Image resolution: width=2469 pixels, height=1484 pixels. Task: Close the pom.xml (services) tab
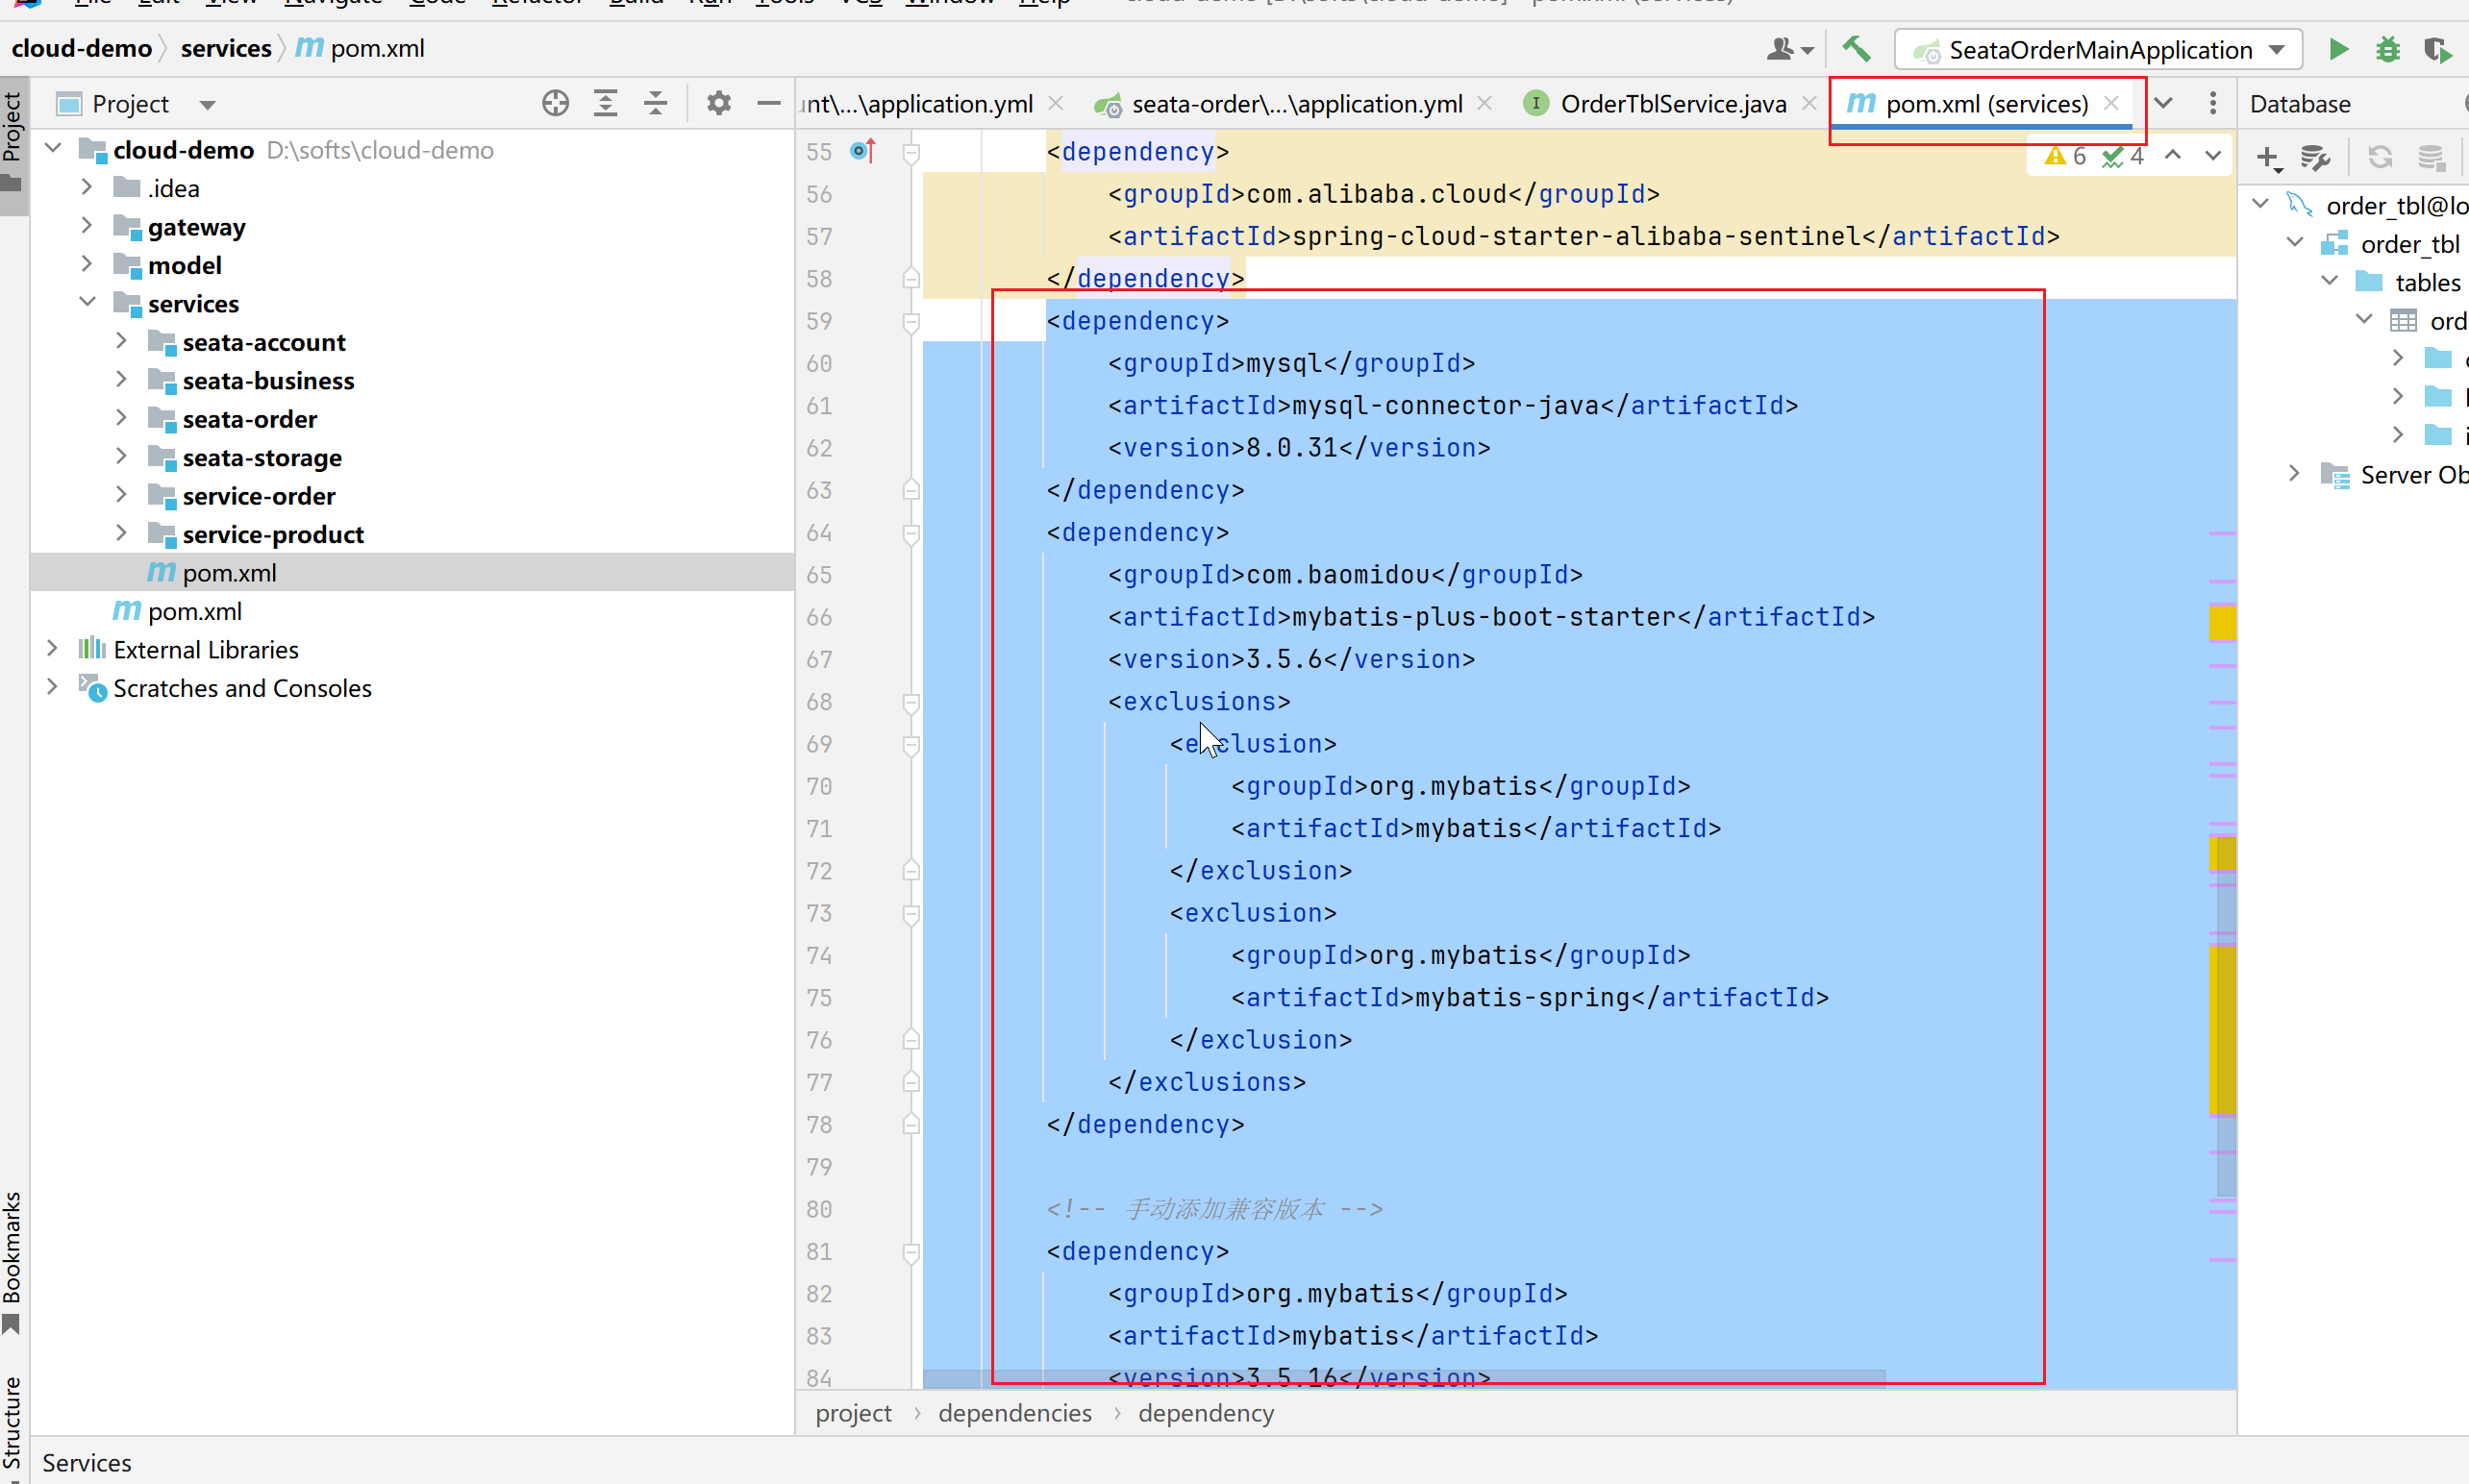2111,103
